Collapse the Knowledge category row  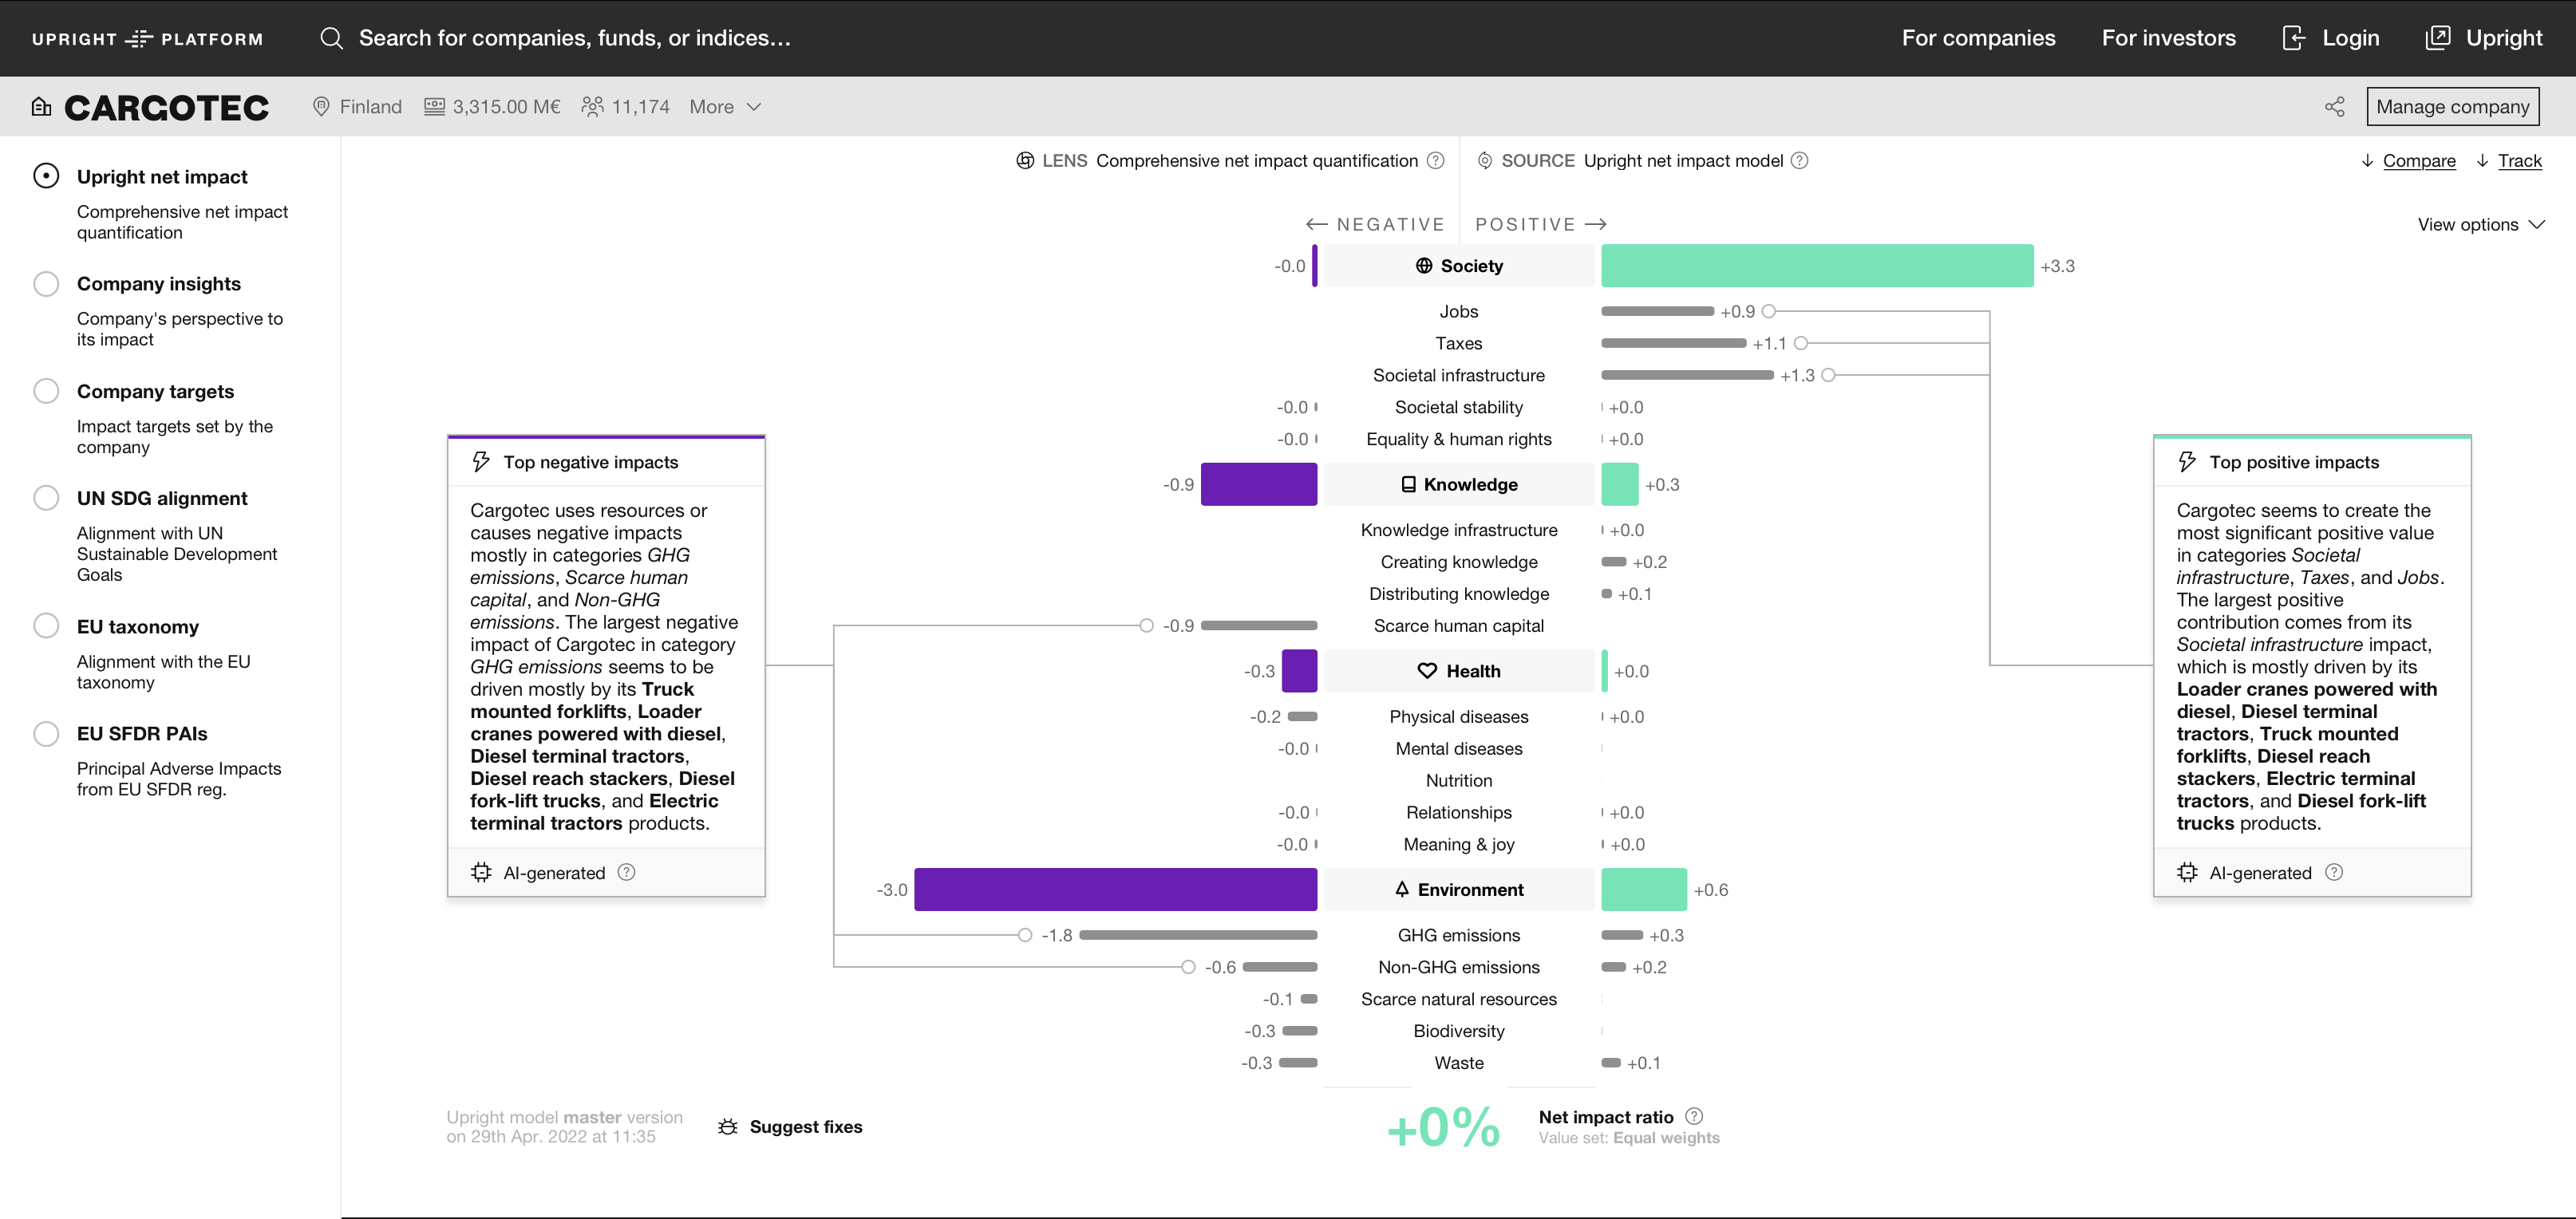1458,485
